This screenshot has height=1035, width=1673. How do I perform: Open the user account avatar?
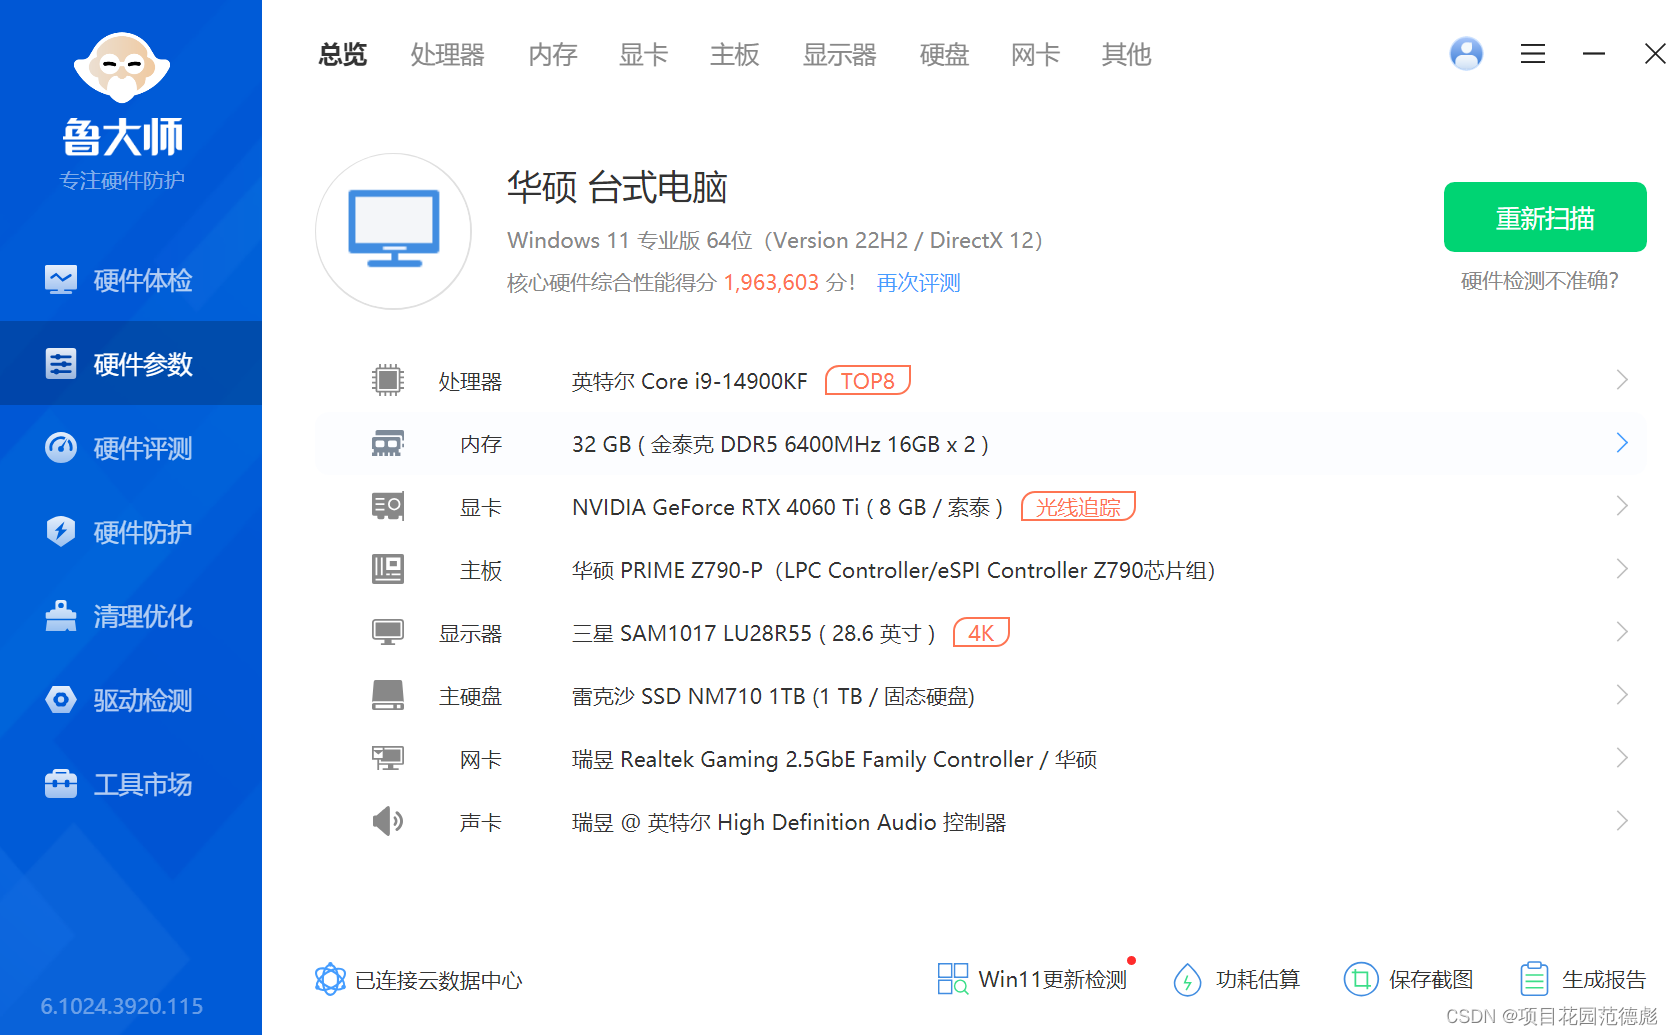[x=1466, y=54]
